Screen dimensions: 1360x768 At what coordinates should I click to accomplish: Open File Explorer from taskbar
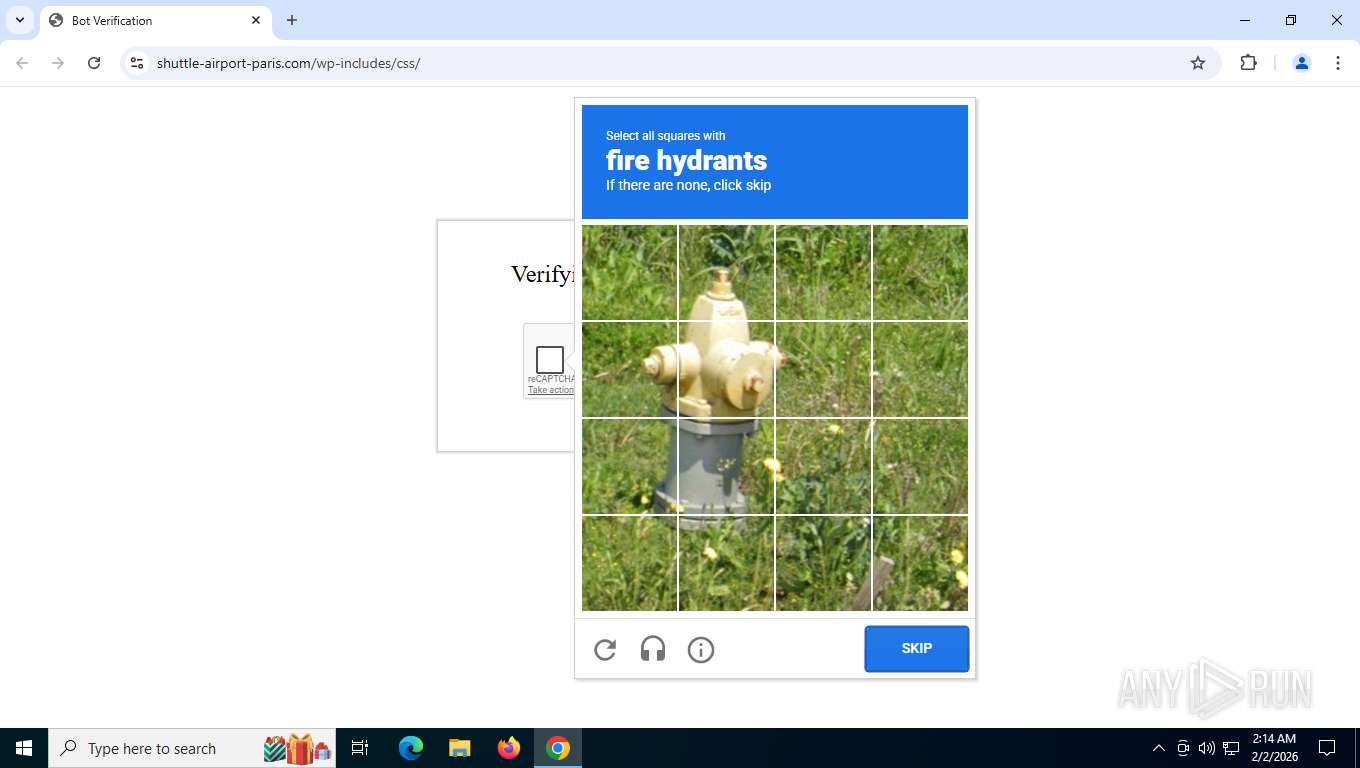(459, 748)
